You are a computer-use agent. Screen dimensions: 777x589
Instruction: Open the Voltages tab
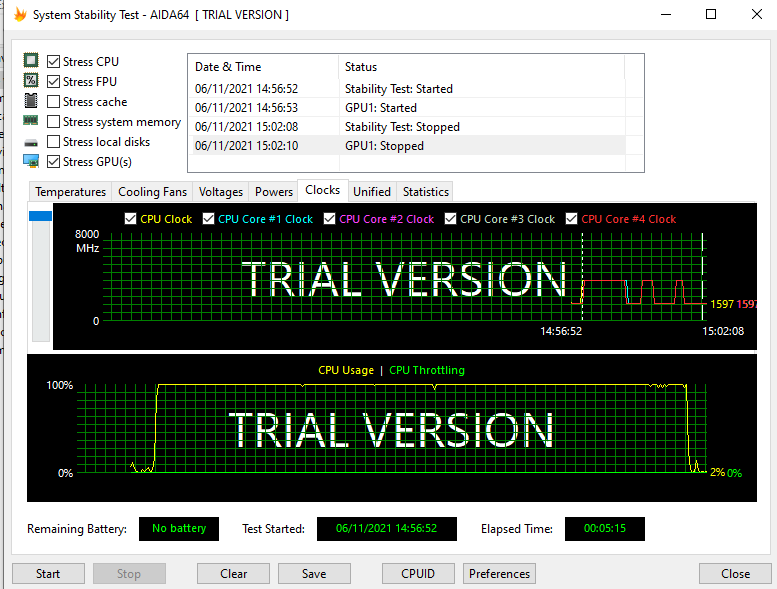(x=221, y=192)
